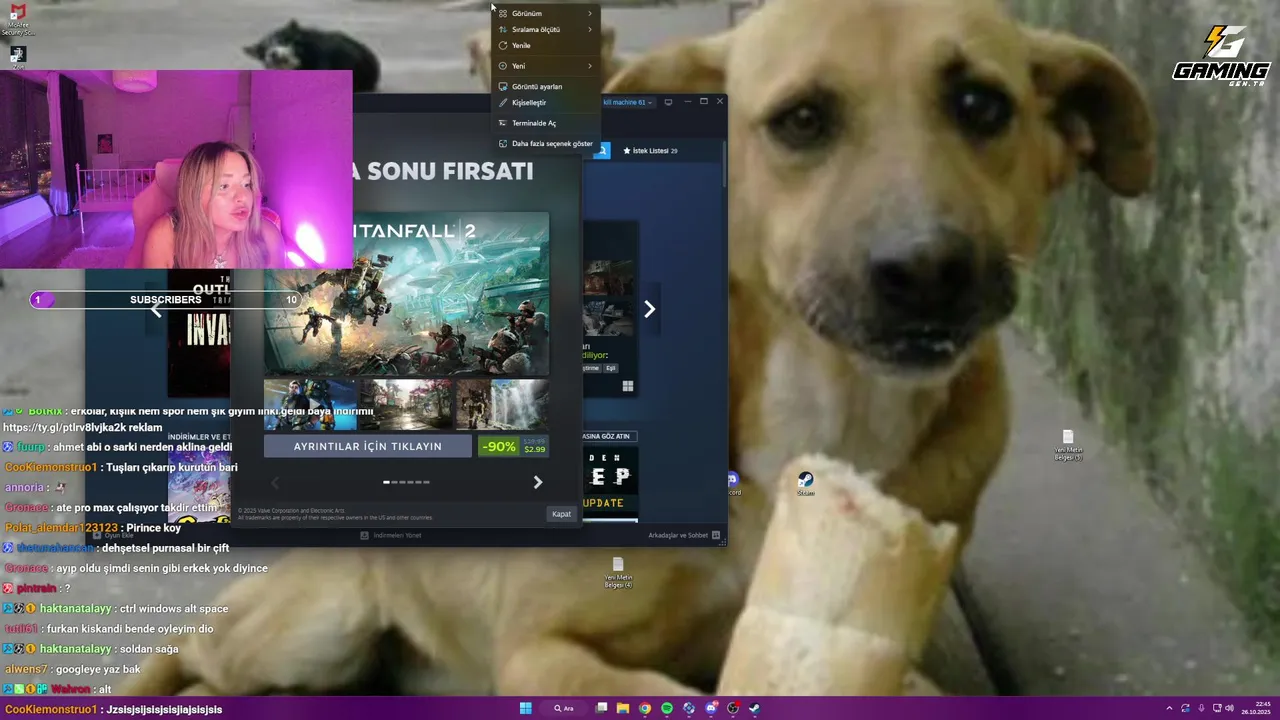The image size is (1280, 720).
Task: Select the waterfall mech screenshot thumbnail
Action: point(502,405)
